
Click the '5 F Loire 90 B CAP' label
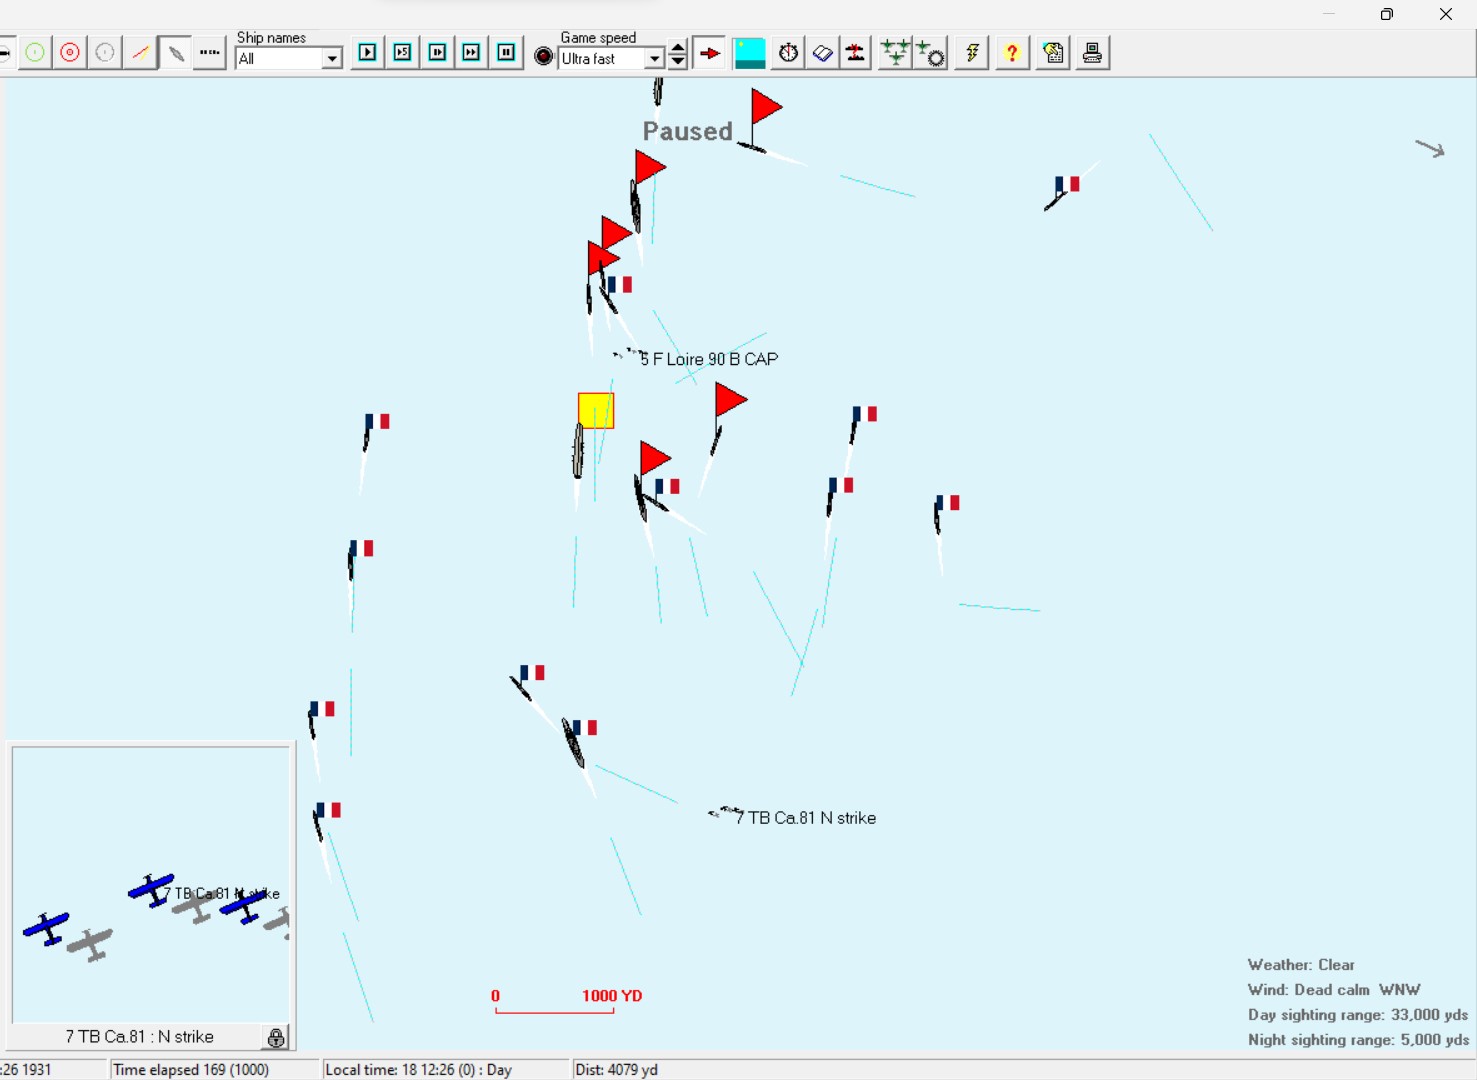(x=709, y=359)
